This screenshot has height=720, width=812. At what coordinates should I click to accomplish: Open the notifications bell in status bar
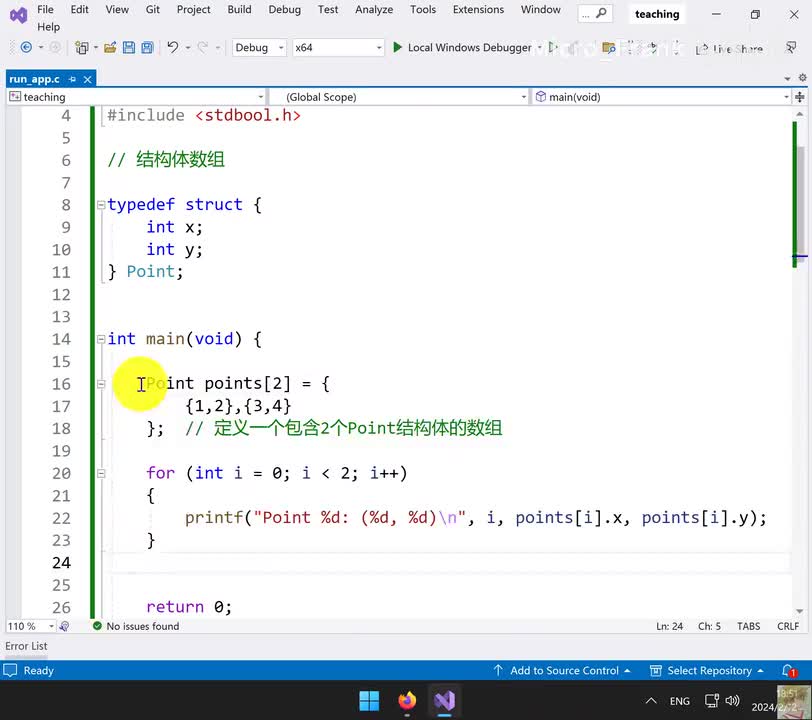pyautogui.click(x=789, y=671)
